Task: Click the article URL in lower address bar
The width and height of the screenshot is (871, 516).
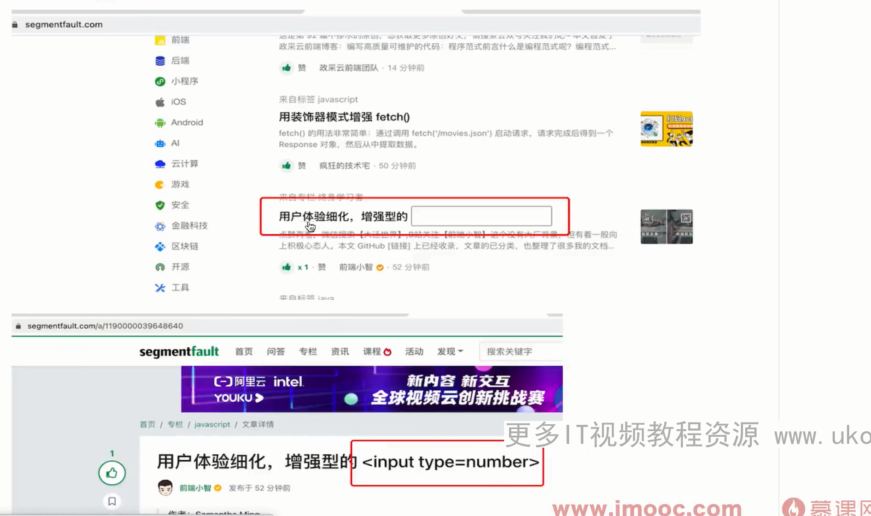Action: coord(105,326)
